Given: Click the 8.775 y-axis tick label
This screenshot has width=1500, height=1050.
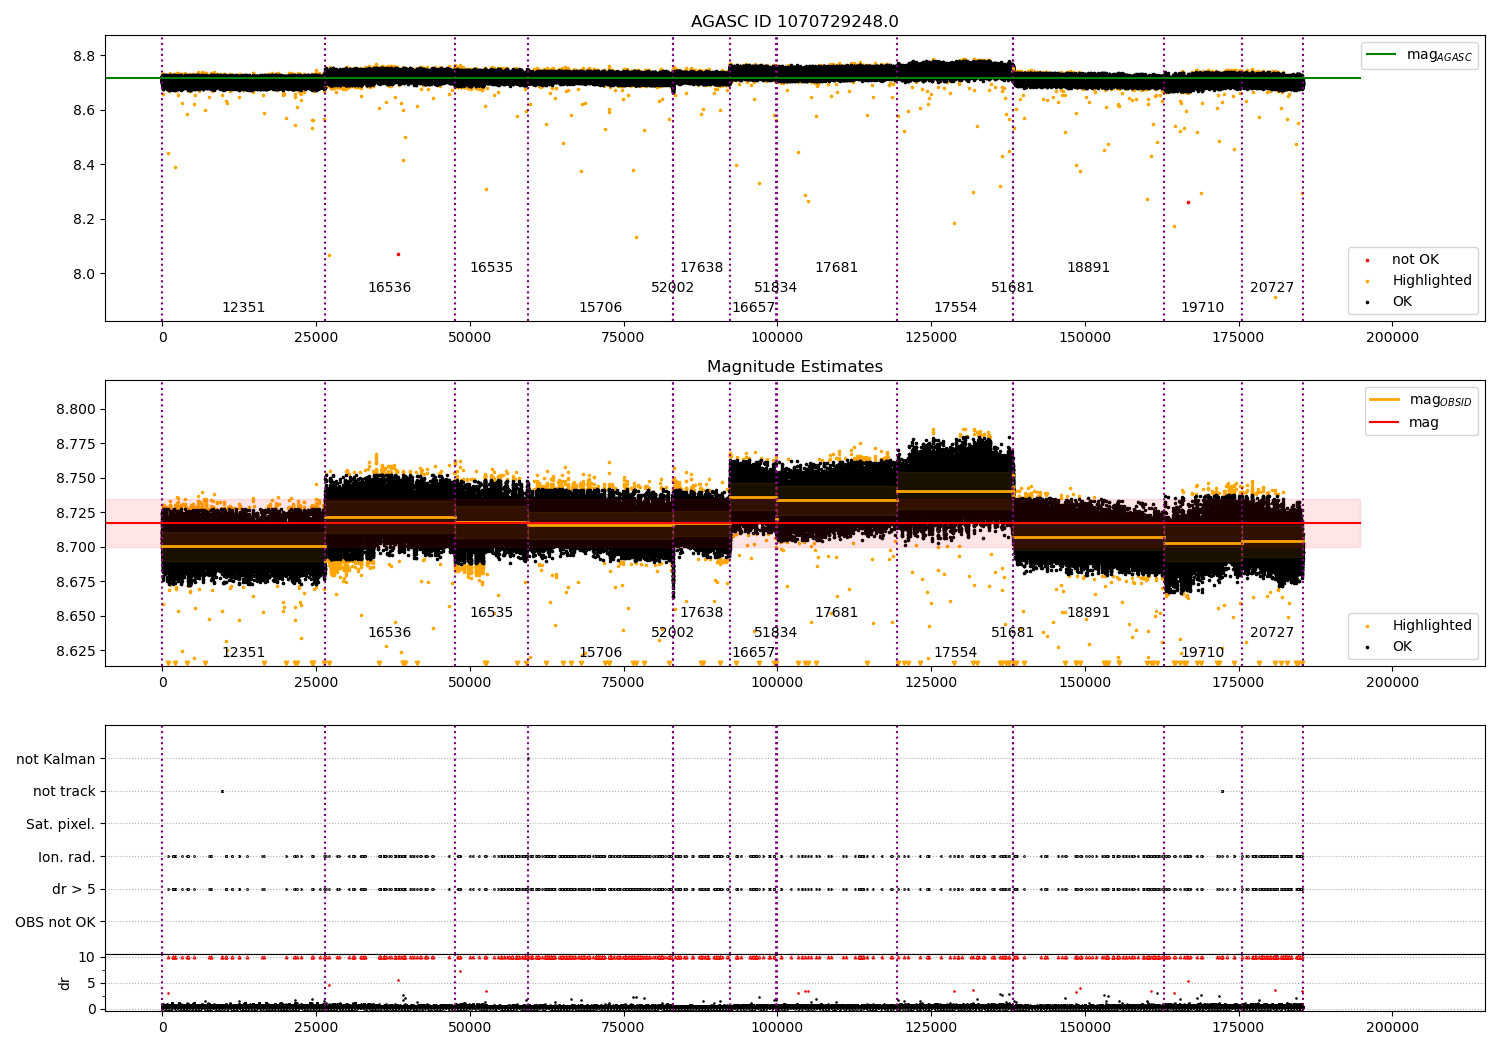Looking at the screenshot, I should [76, 444].
